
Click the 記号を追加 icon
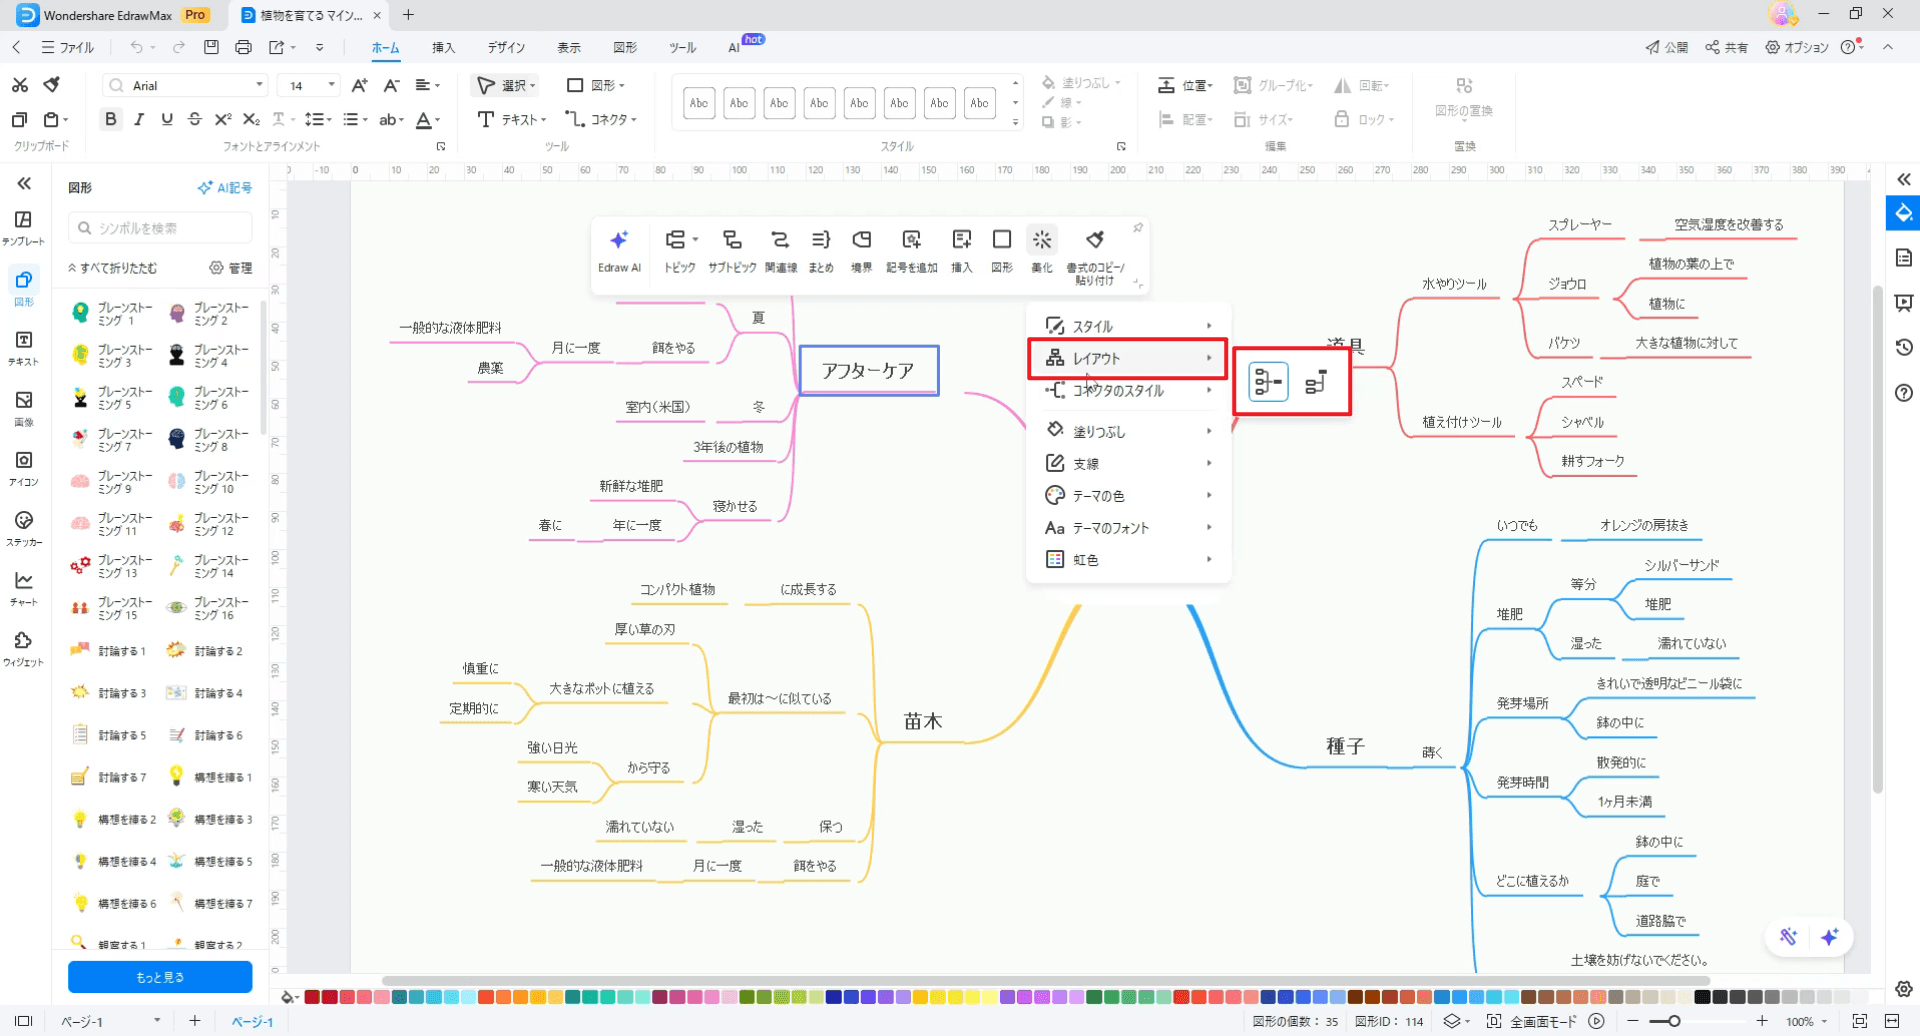click(911, 250)
